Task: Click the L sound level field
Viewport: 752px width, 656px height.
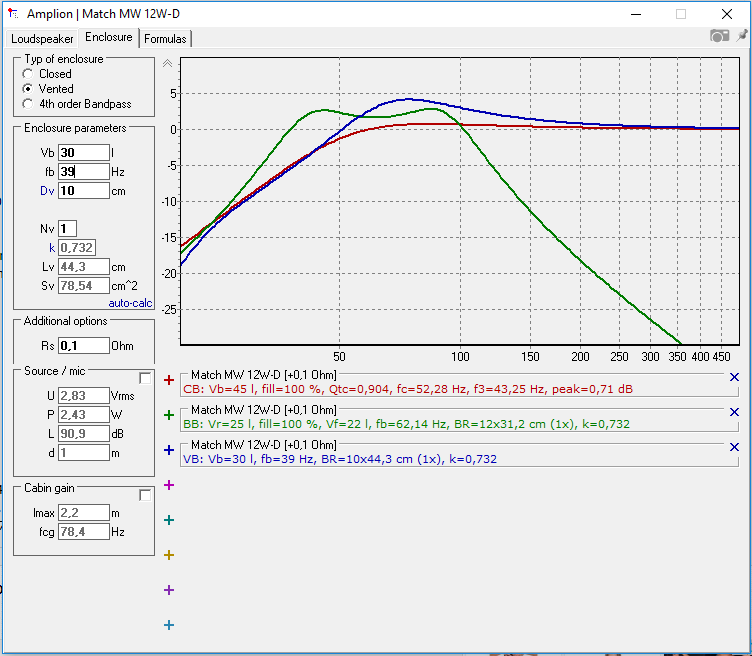Action: 84,433
